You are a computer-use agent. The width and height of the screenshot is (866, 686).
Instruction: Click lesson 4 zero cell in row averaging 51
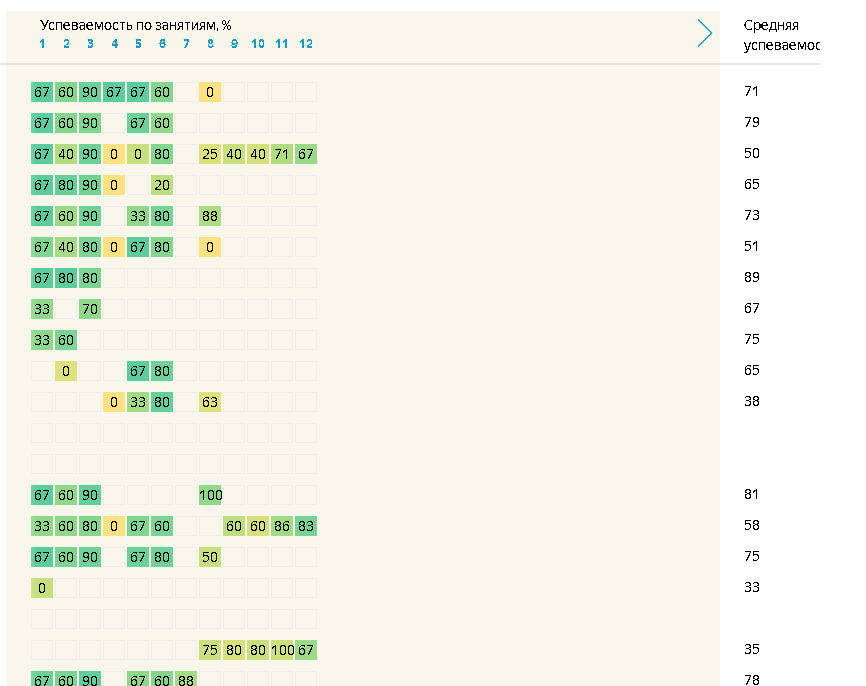click(x=114, y=247)
